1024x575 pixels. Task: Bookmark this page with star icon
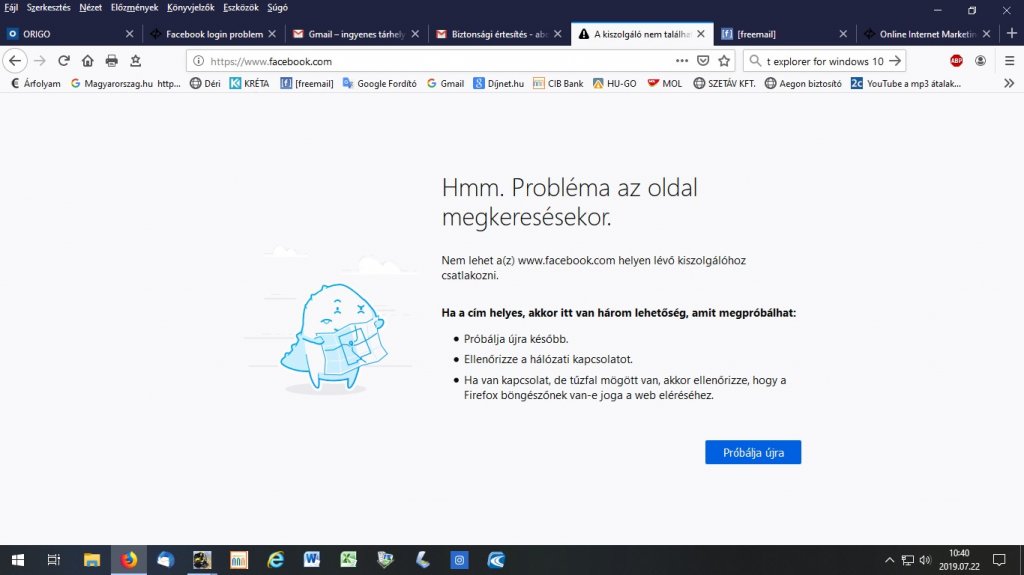pos(724,61)
